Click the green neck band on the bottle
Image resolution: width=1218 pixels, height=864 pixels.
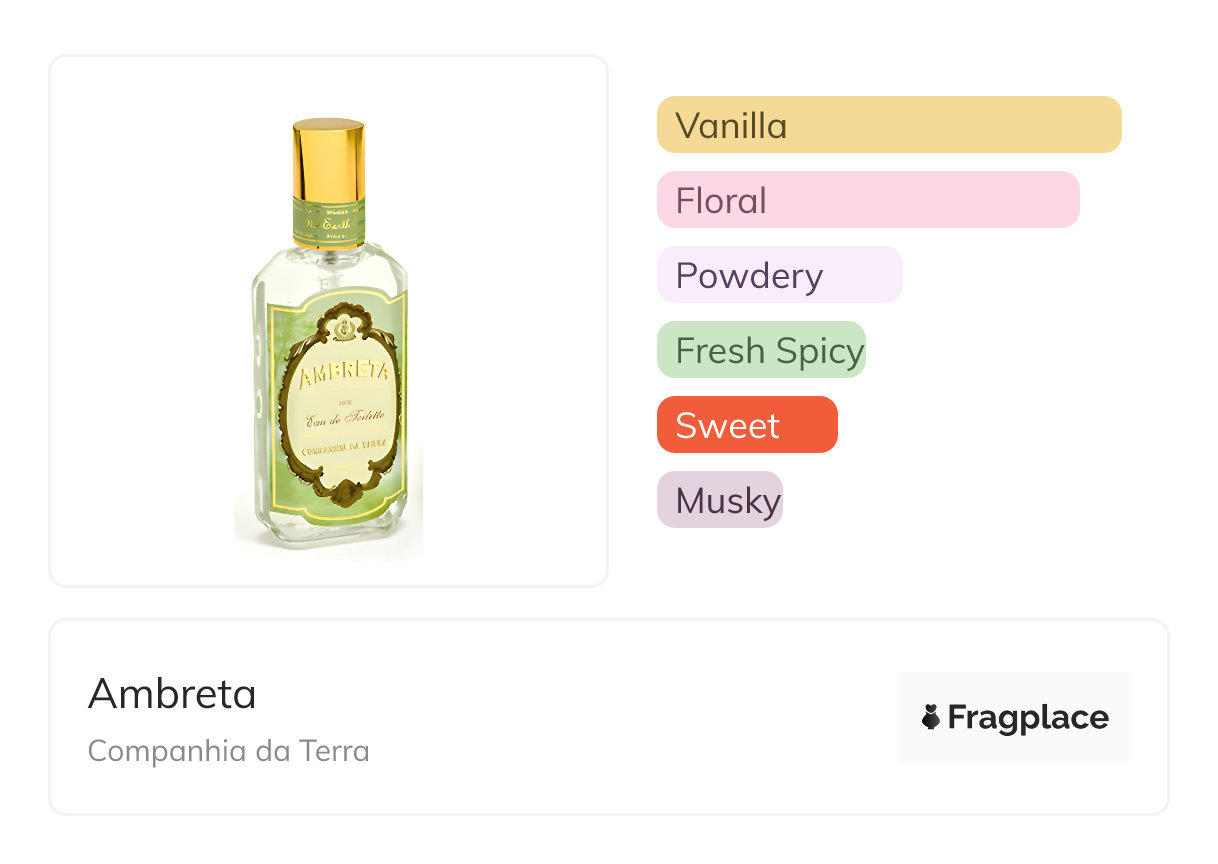click(328, 221)
